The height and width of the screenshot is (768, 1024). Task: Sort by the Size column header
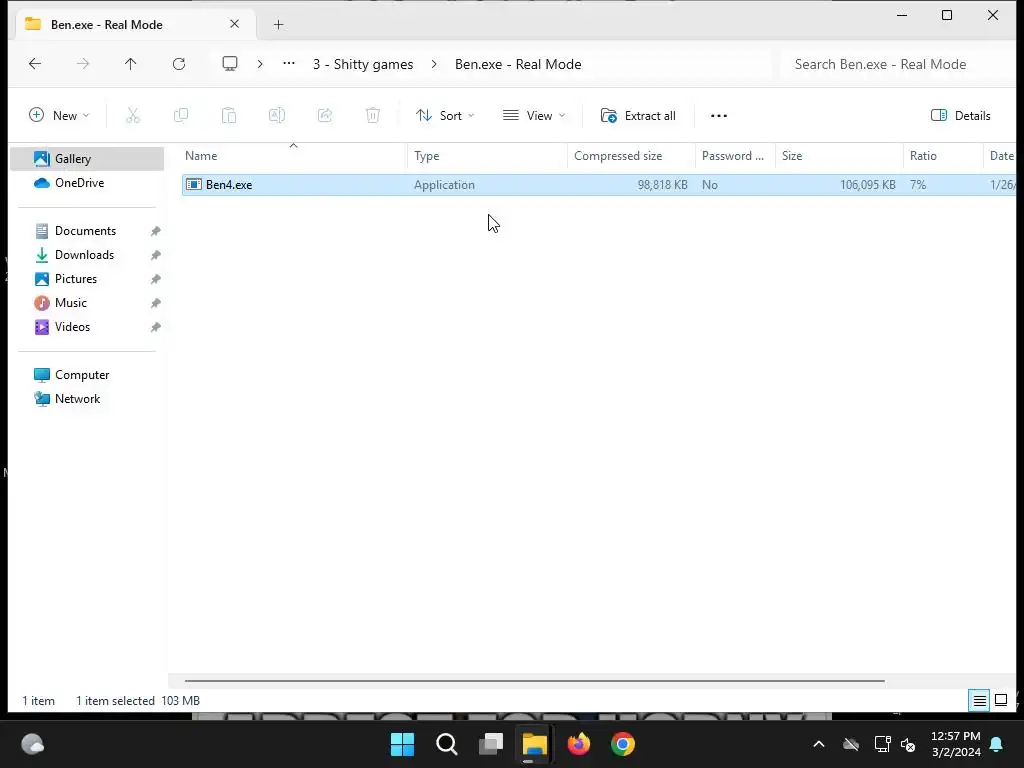839,156
